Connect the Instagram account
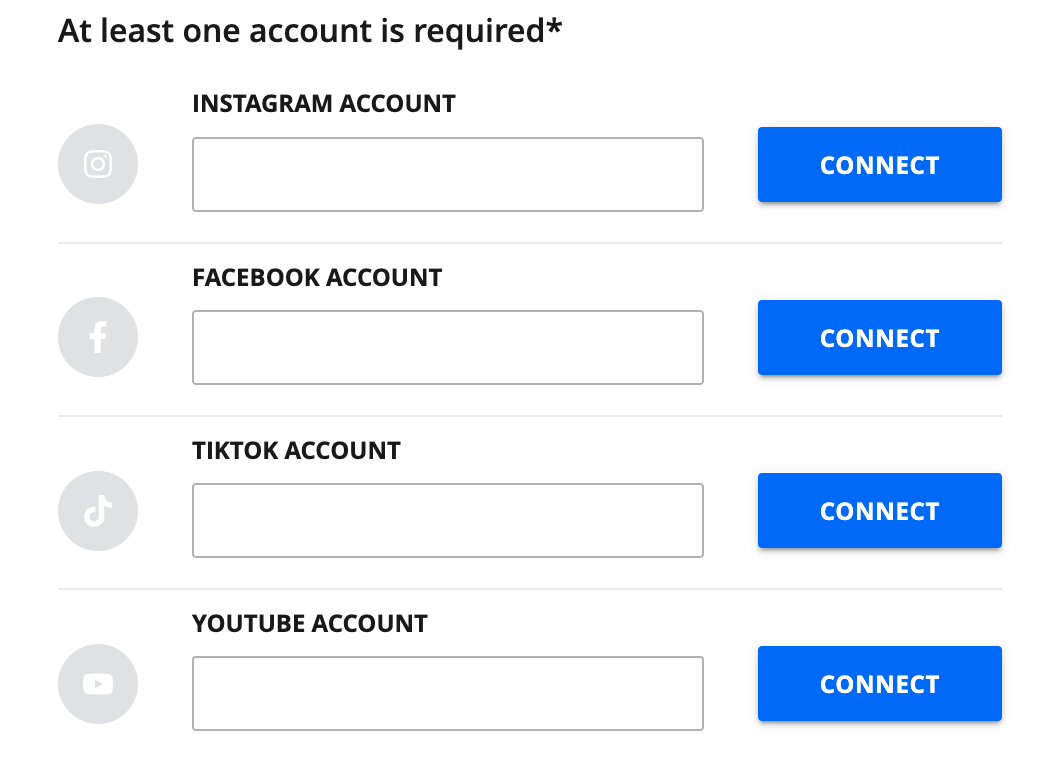 pos(880,164)
